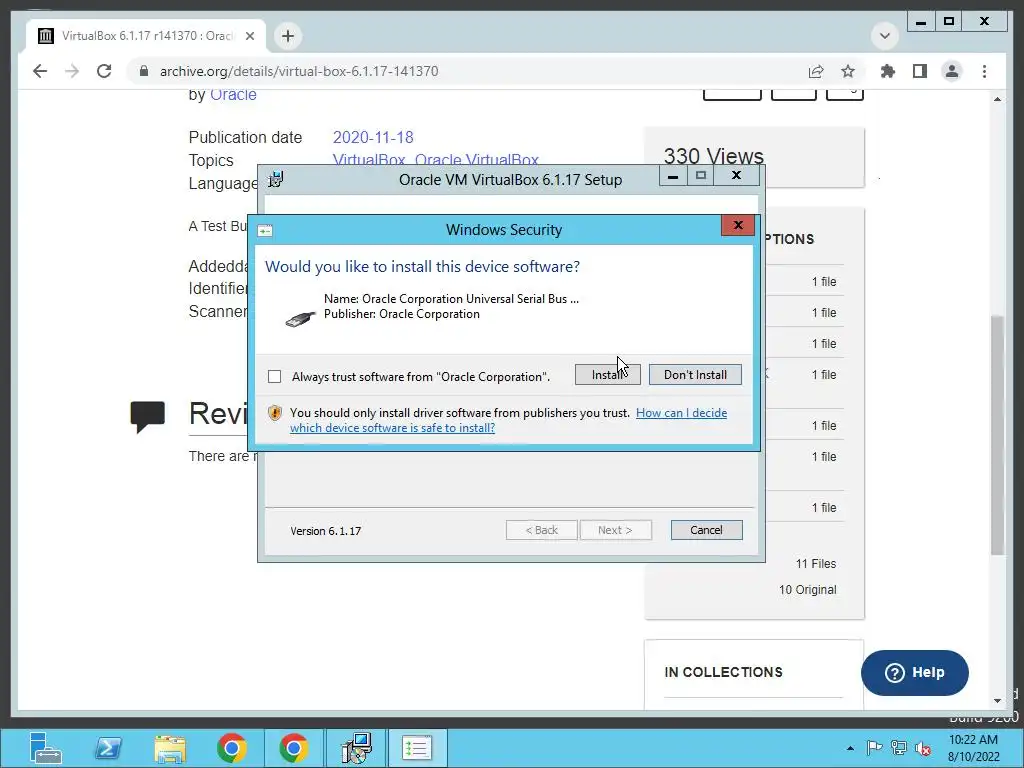This screenshot has height=768, width=1024.
Task: Open first Chrome taskbar icon
Action: click(x=232, y=748)
